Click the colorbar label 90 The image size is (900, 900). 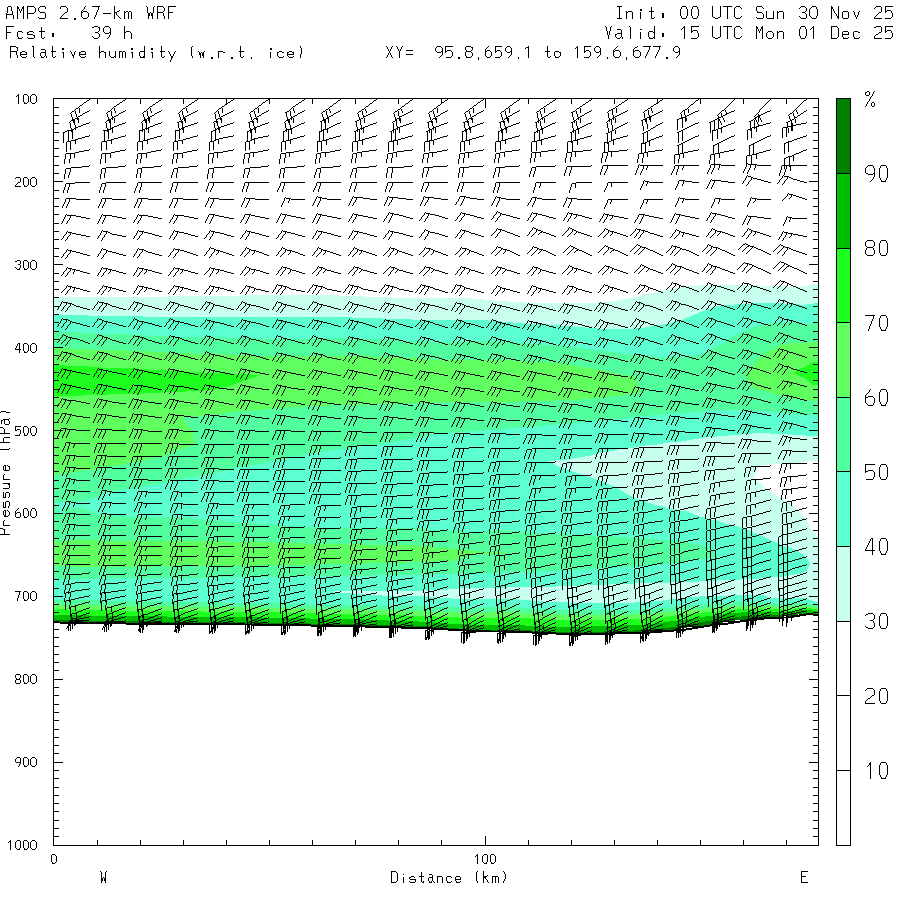(876, 174)
